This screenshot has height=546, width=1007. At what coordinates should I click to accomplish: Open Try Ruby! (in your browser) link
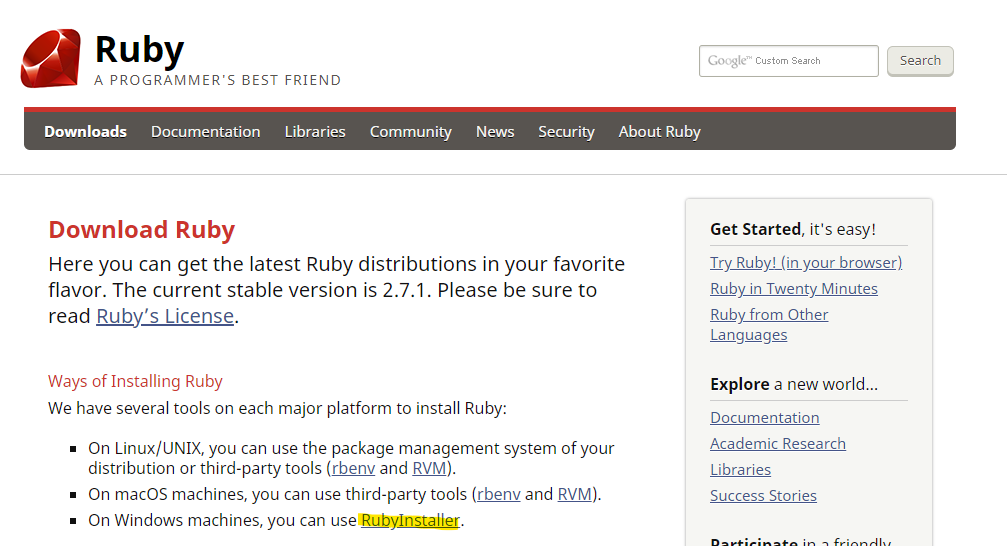click(x=806, y=263)
